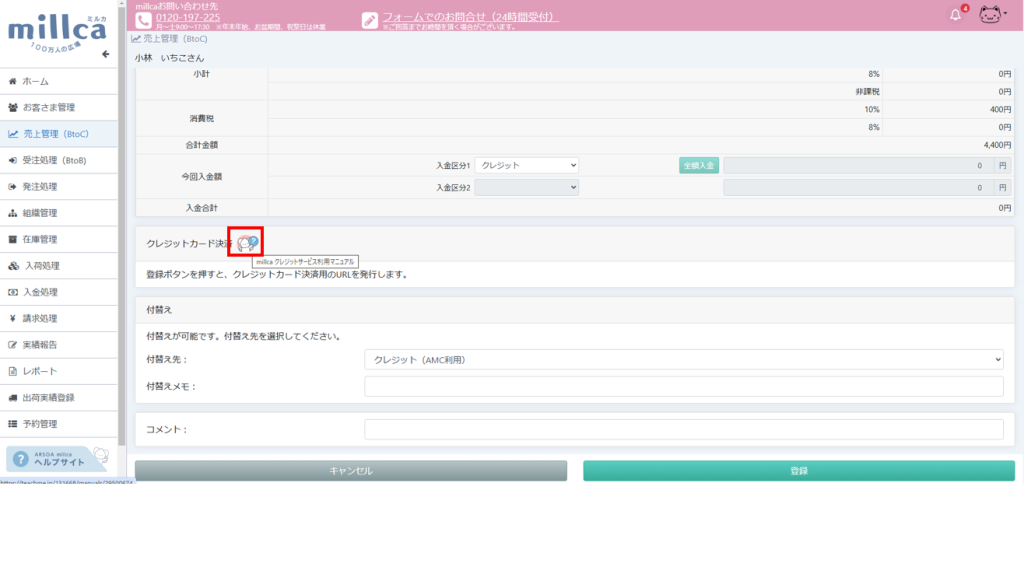The height and width of the screenshot is (574, 1024).
Task: Click the pencil form inquiry icon
Action: 370,20
